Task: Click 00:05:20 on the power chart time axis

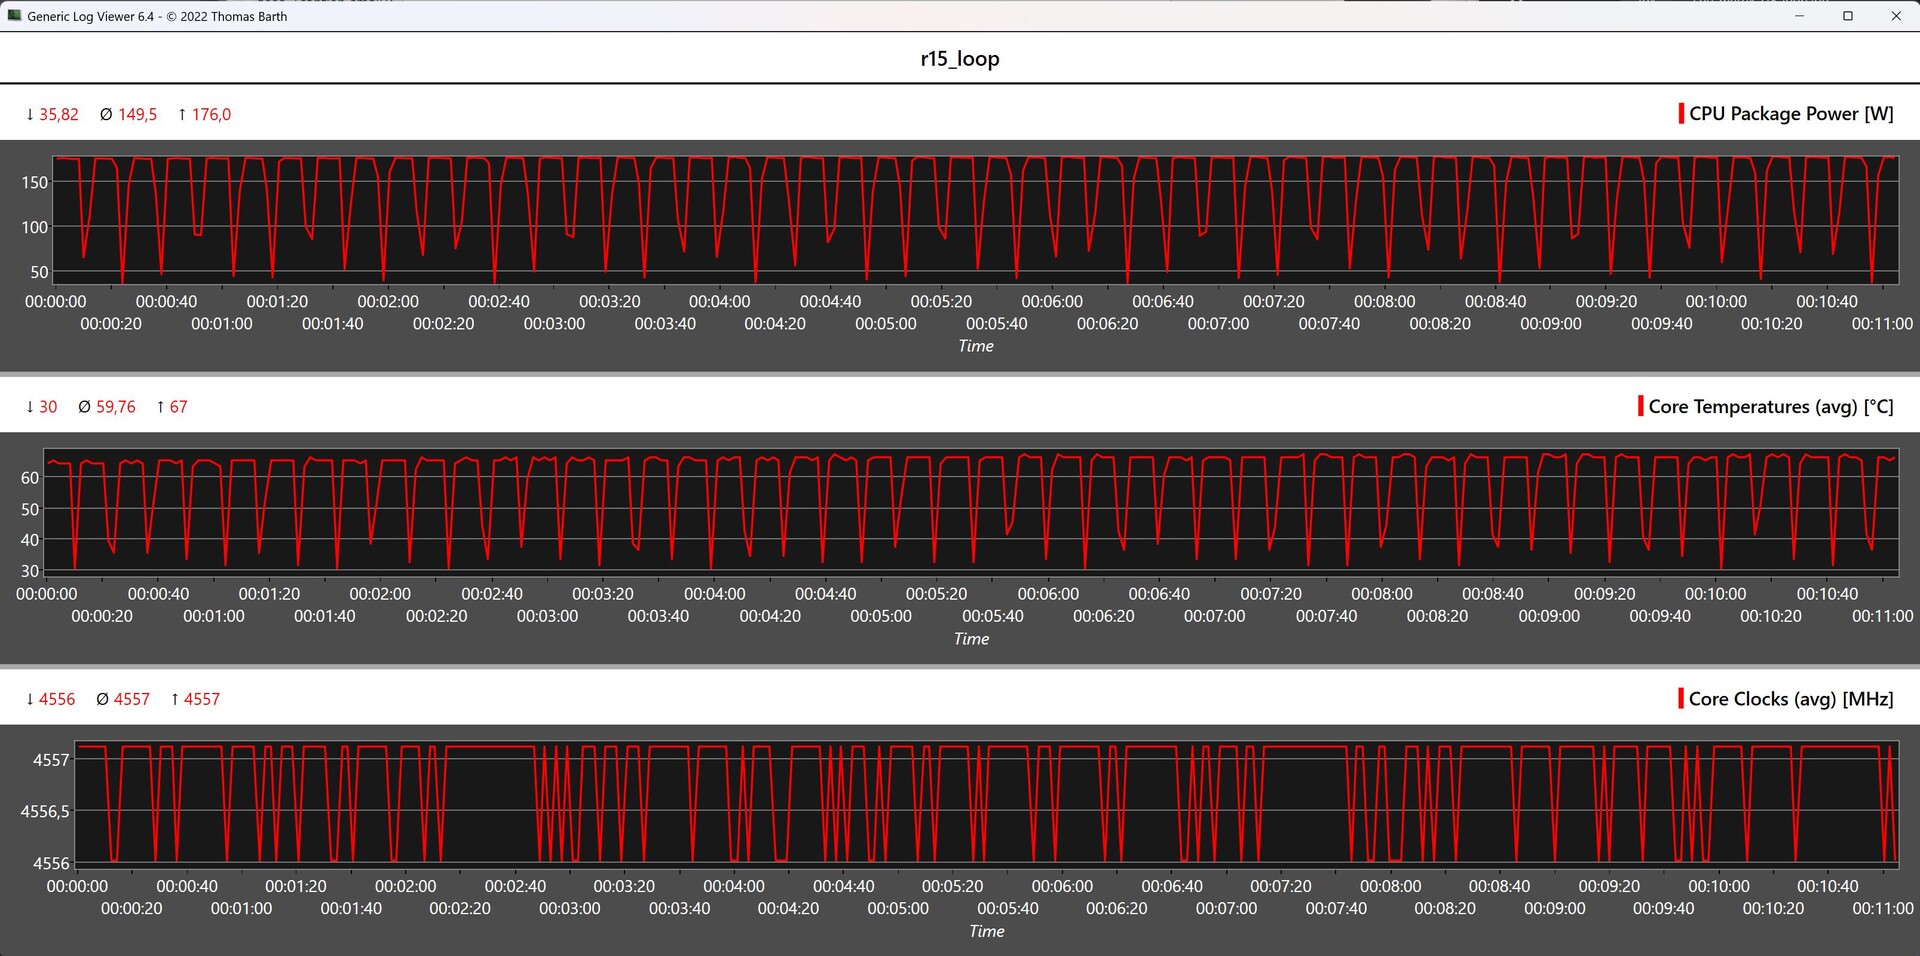Action: (x=941, y=301)
